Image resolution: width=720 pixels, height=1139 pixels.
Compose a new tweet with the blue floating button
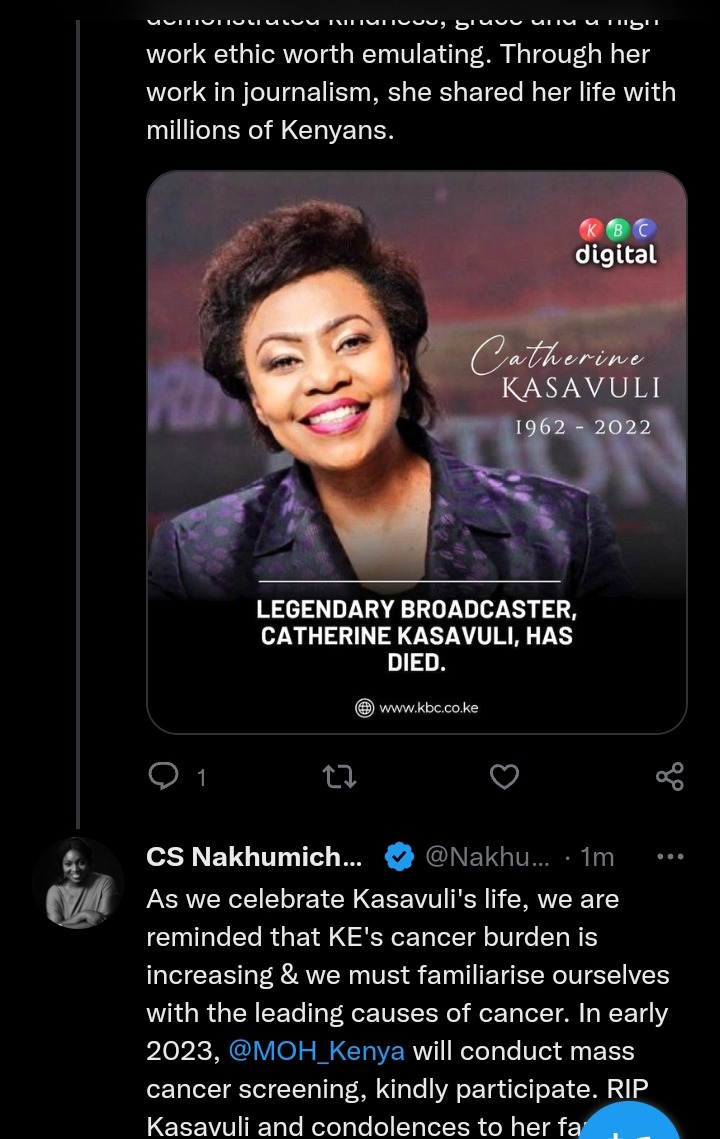[629, 1123]
